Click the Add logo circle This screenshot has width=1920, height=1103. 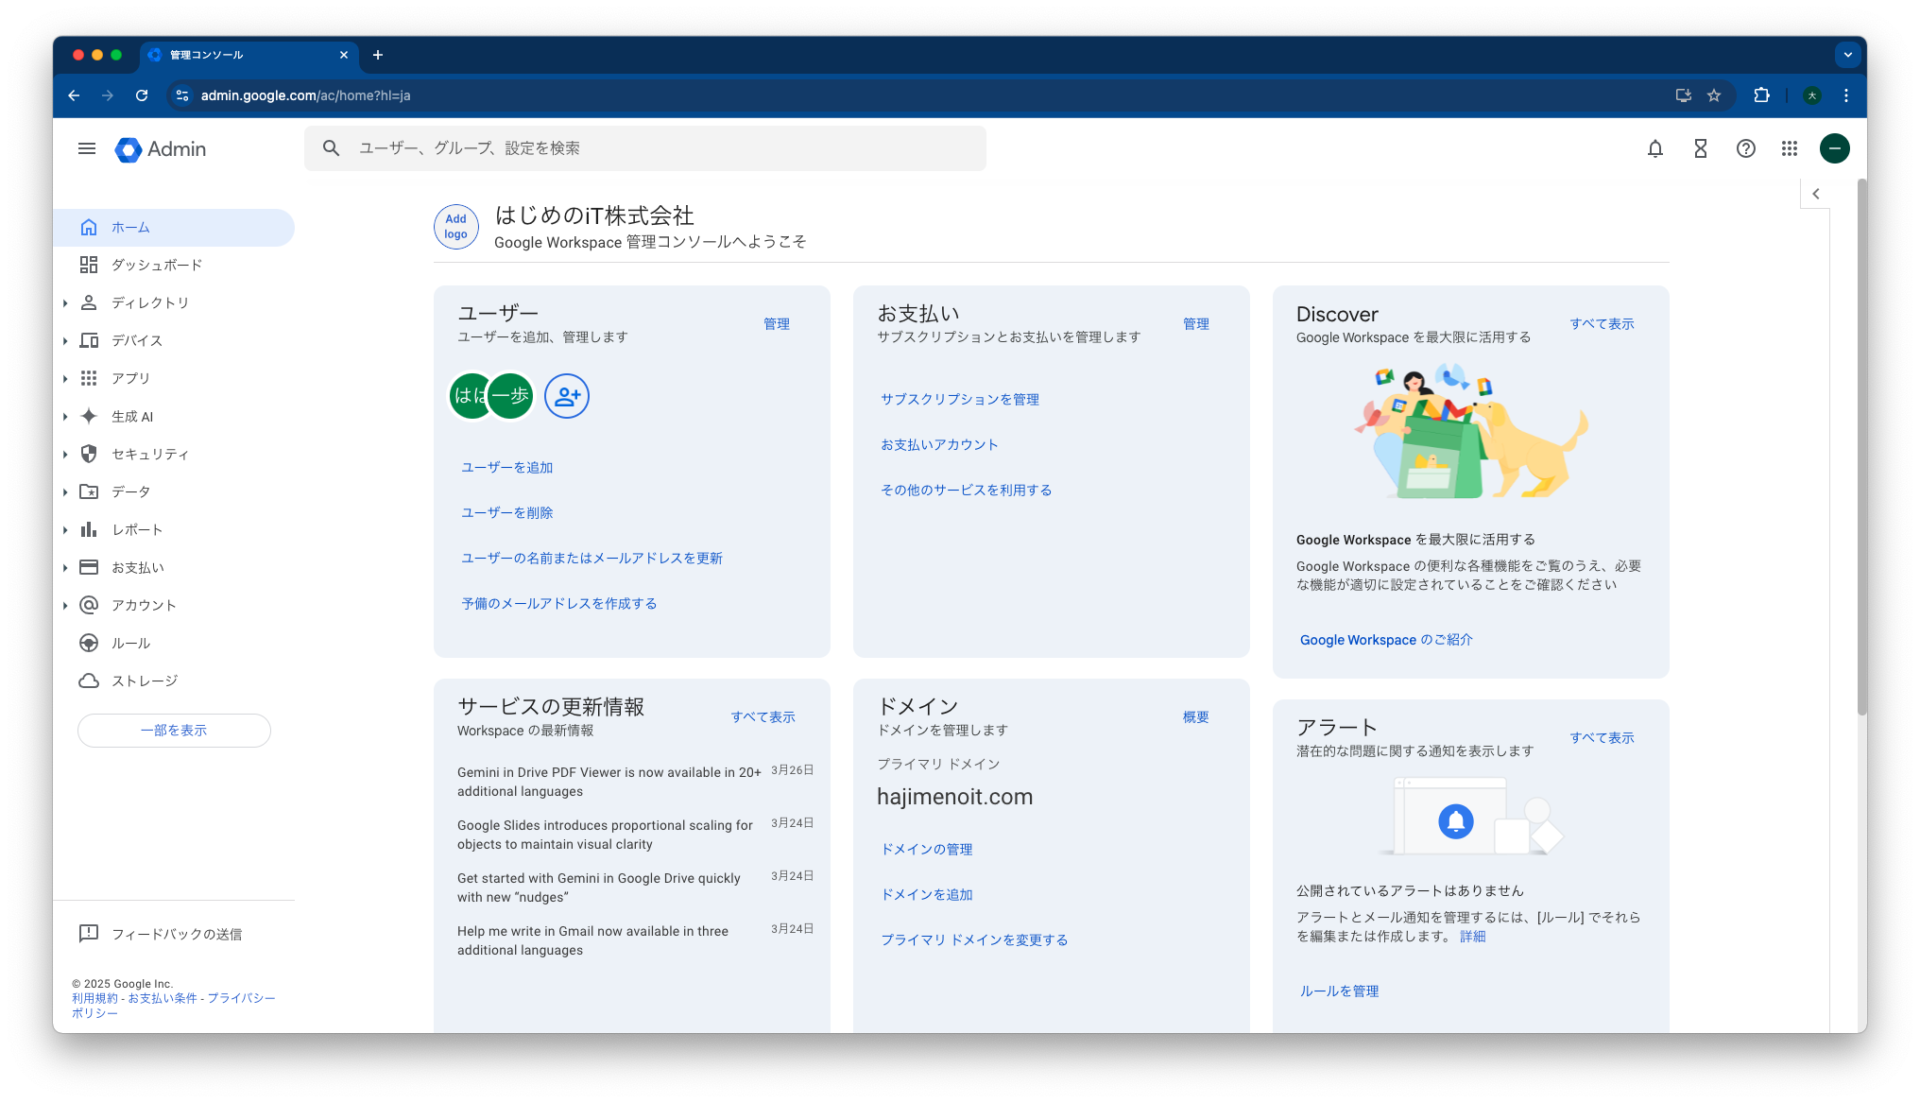456,227
